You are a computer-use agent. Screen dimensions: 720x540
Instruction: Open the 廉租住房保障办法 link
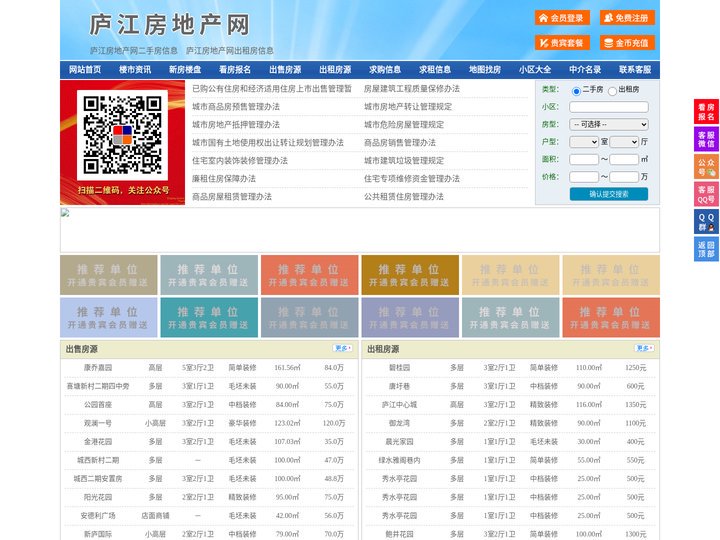(224, 179)
